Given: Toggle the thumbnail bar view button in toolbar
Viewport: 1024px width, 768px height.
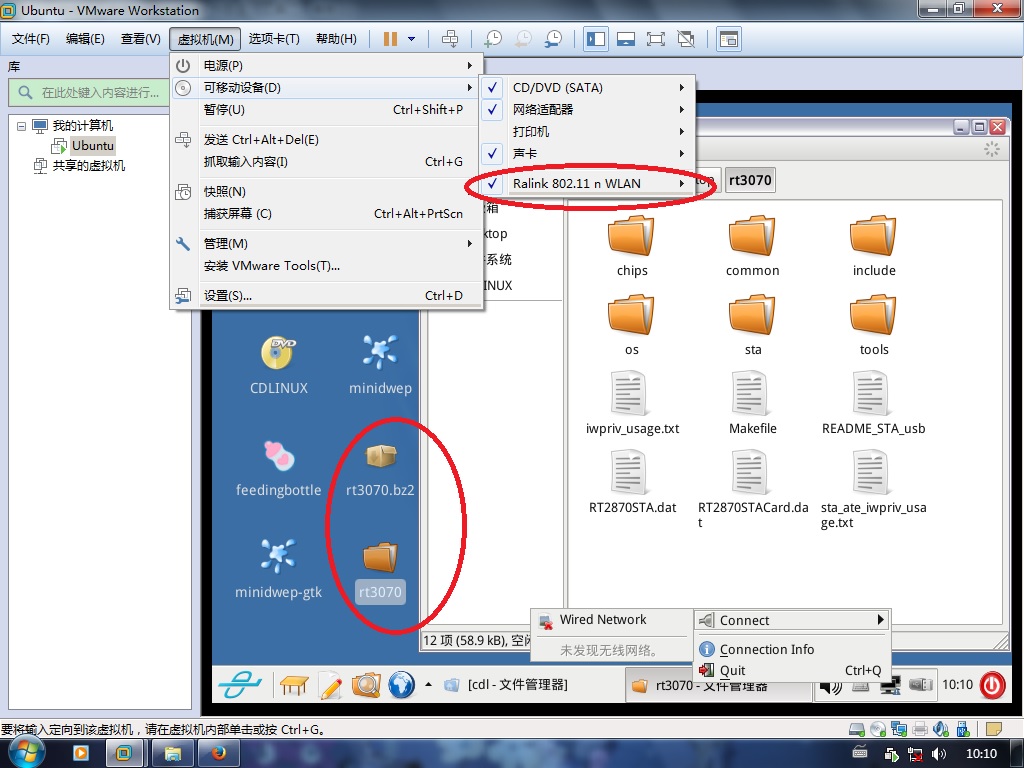Looking at the screenshot, I should (626, 39).
